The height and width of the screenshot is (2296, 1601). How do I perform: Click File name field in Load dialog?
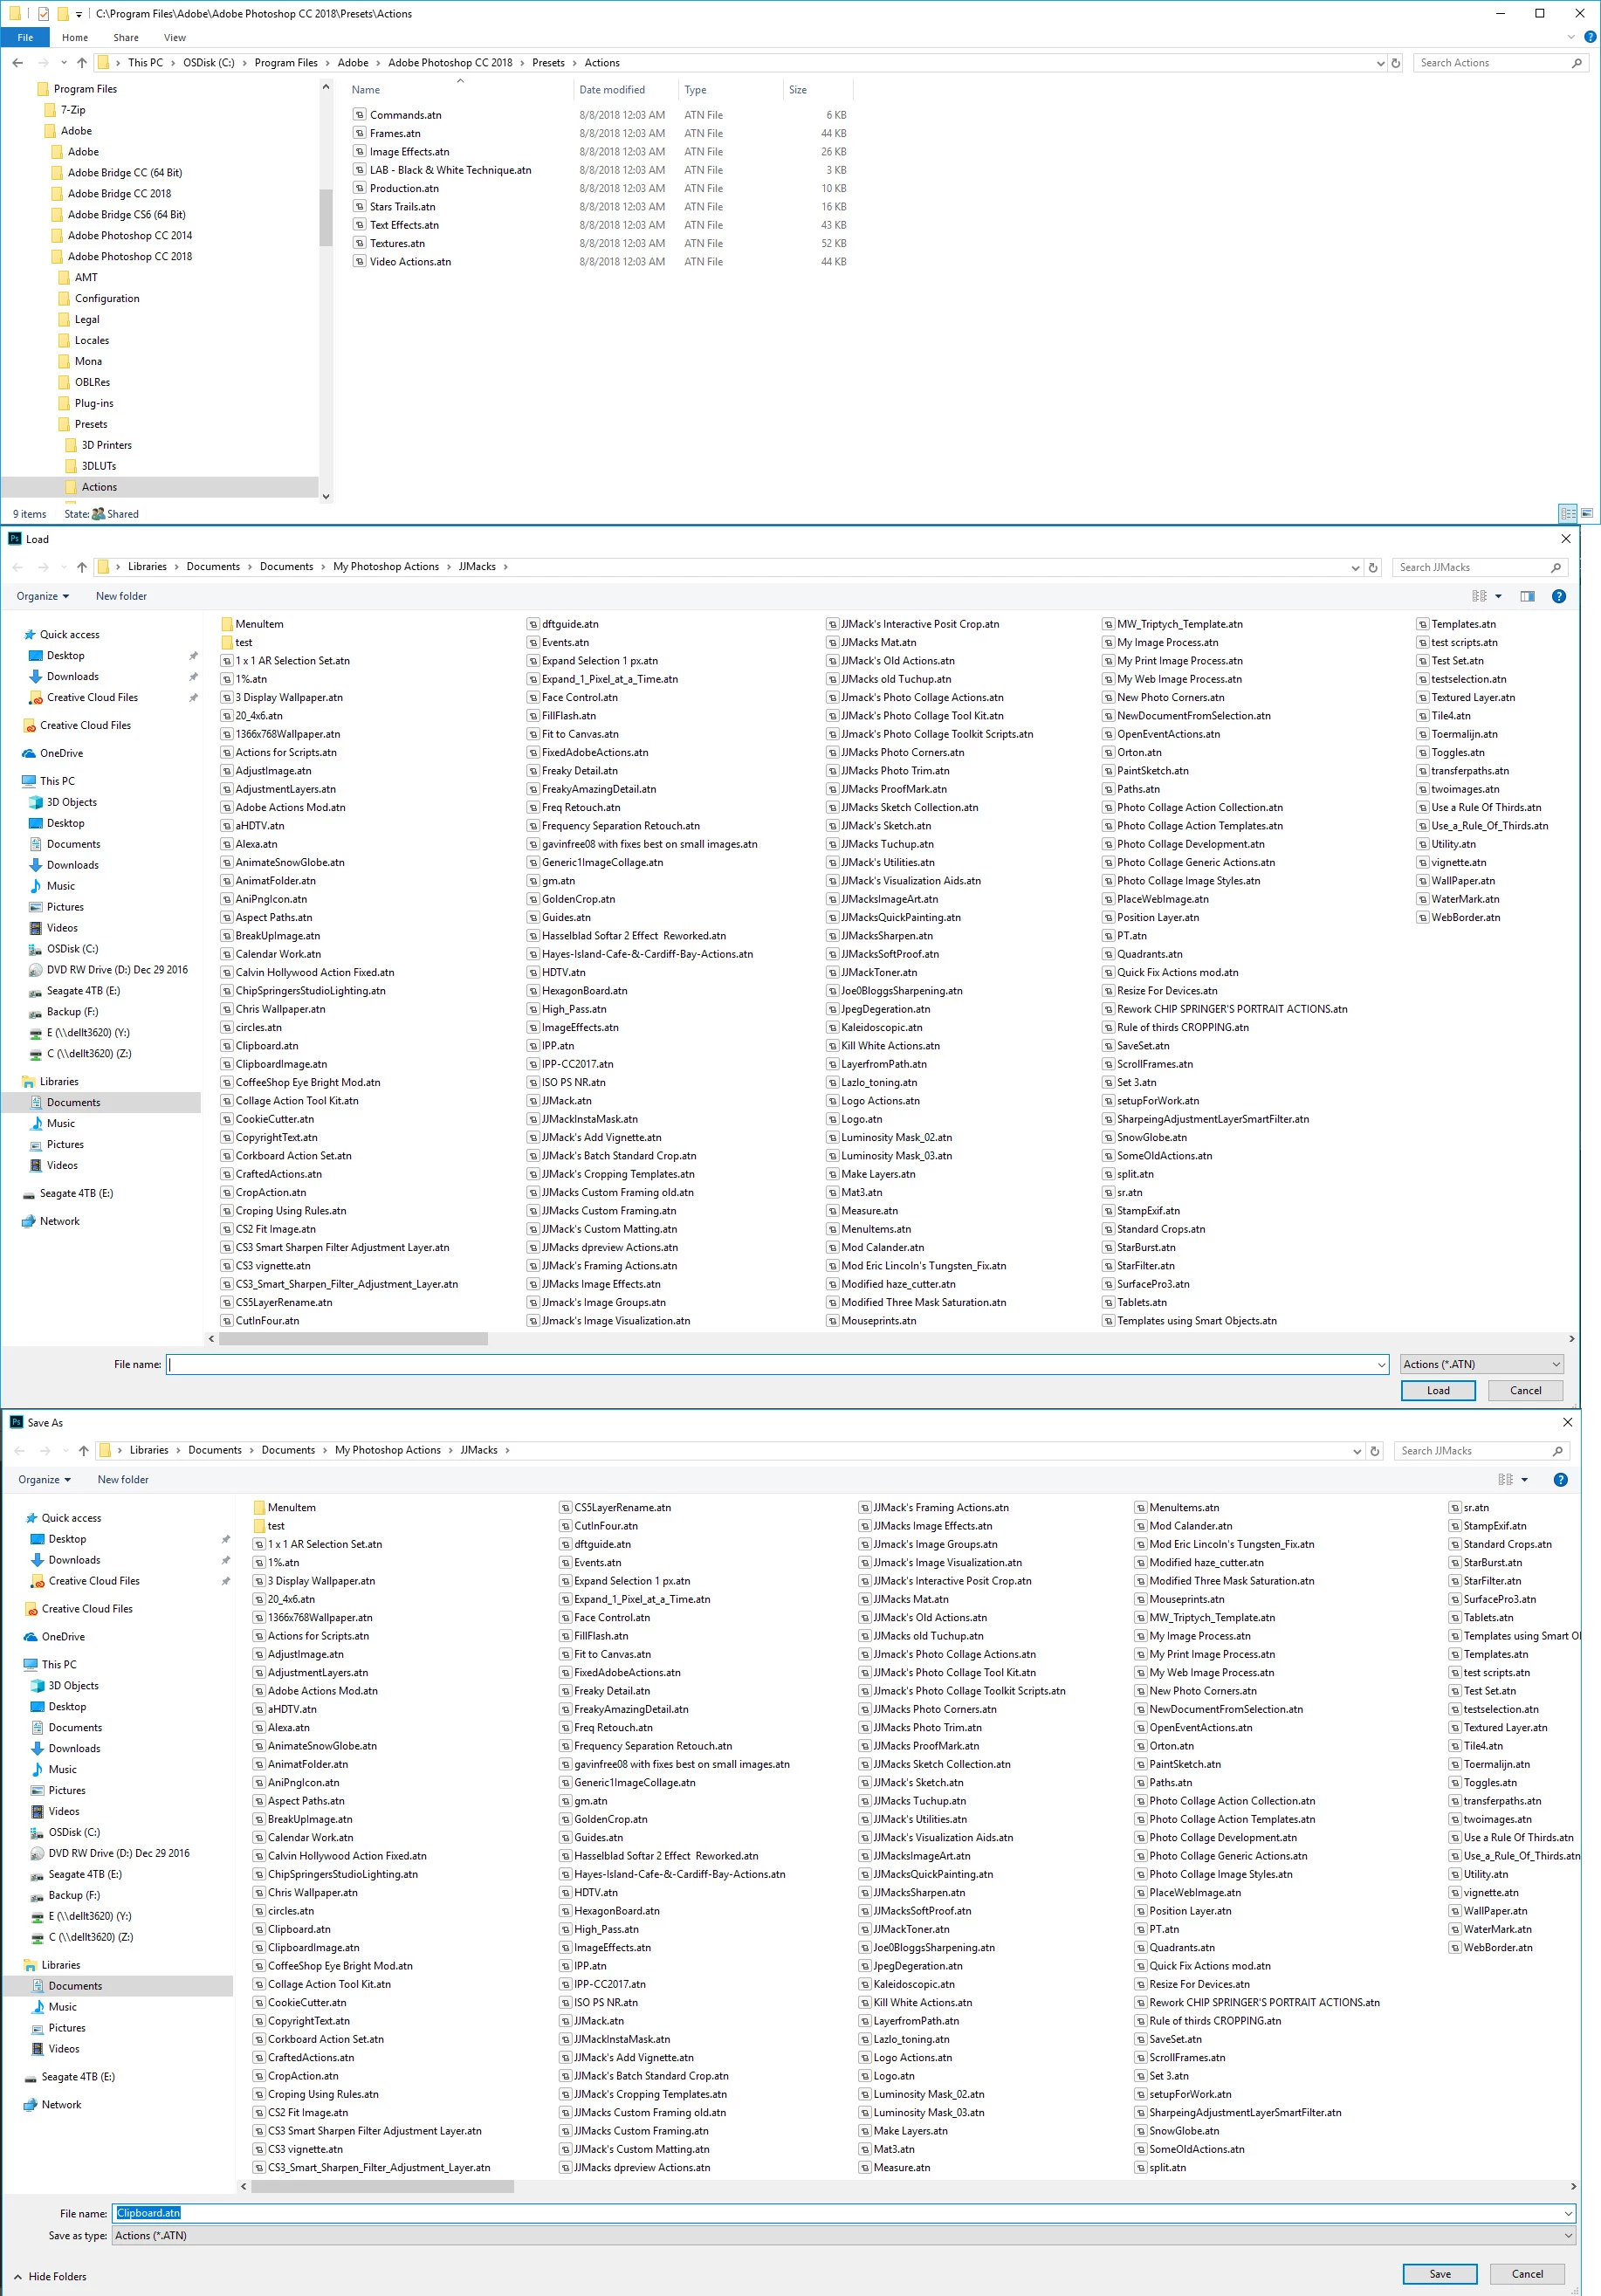[777, 1364]
